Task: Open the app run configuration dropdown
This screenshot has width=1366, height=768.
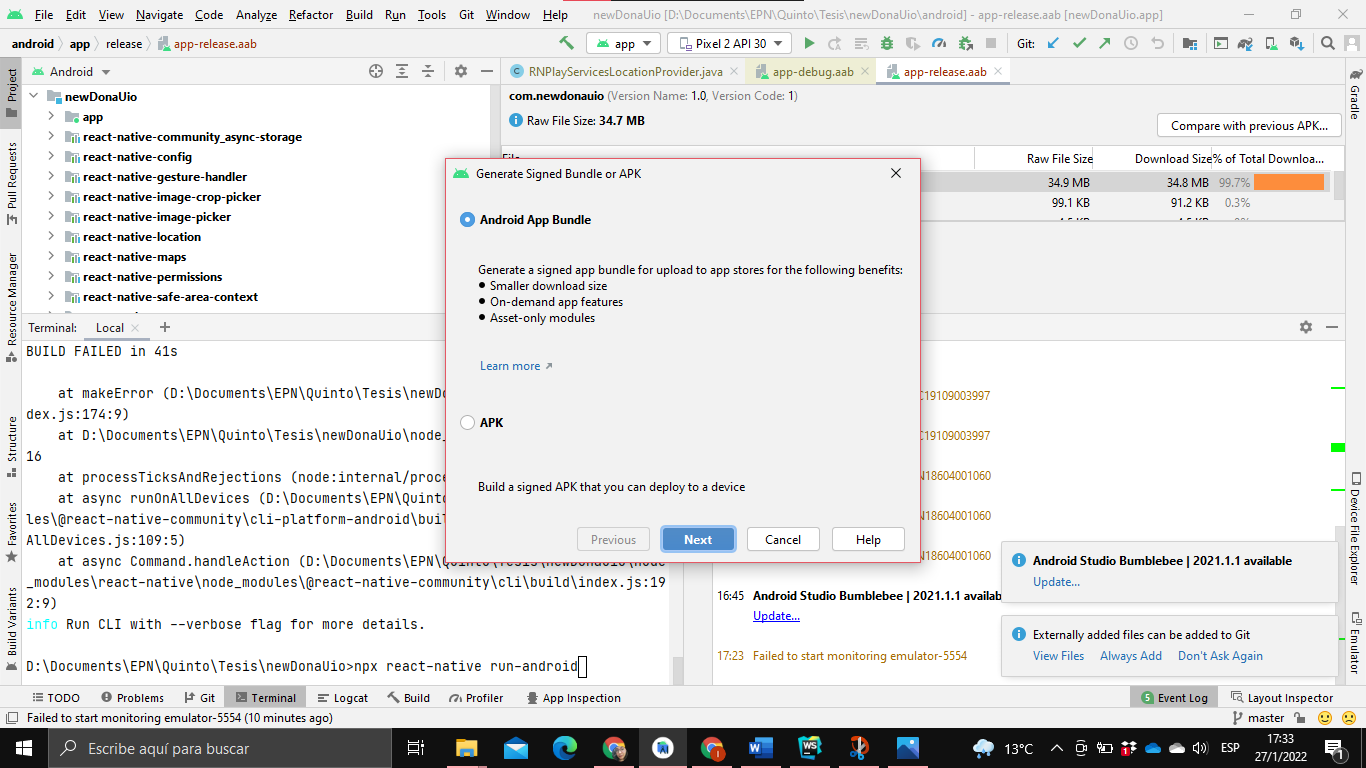Action: pyautogui.click(x=623, y=43)
